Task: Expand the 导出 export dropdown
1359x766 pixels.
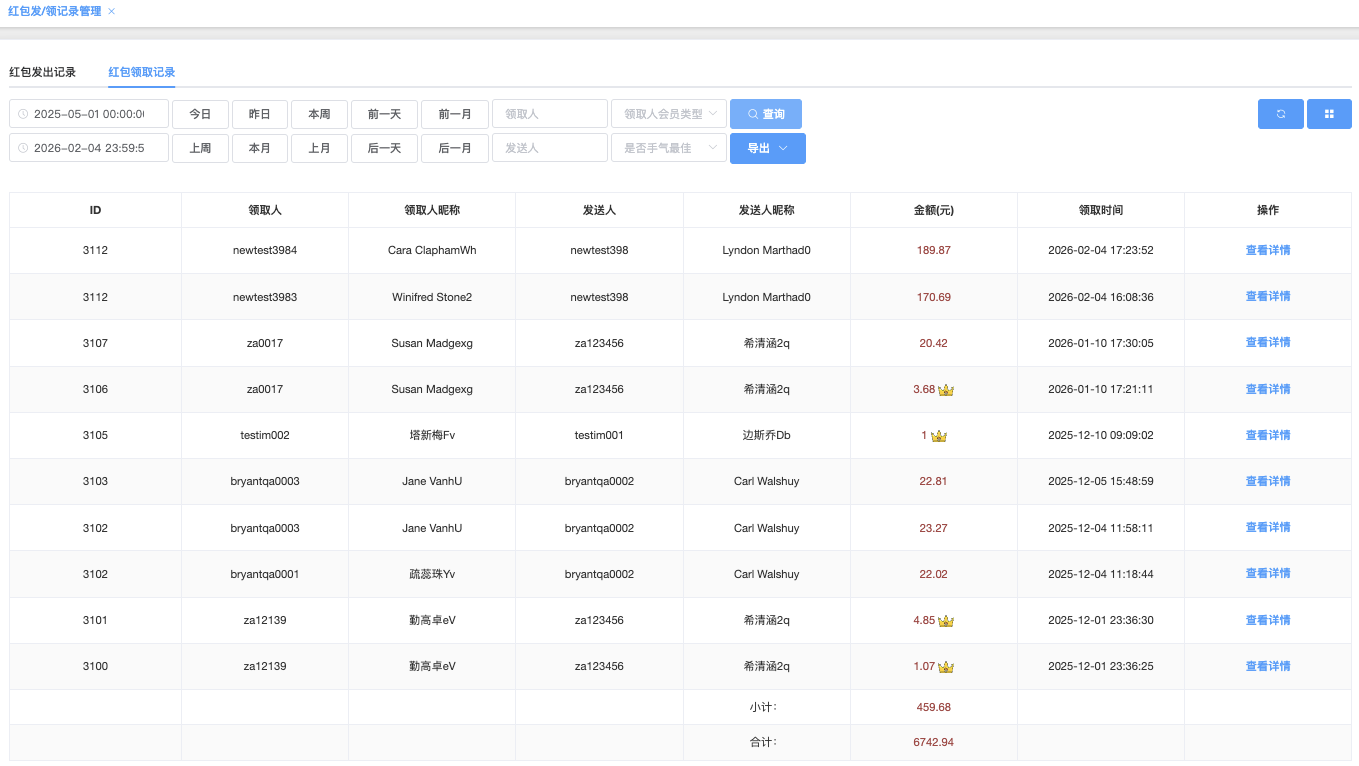Action: click(767, 148)
